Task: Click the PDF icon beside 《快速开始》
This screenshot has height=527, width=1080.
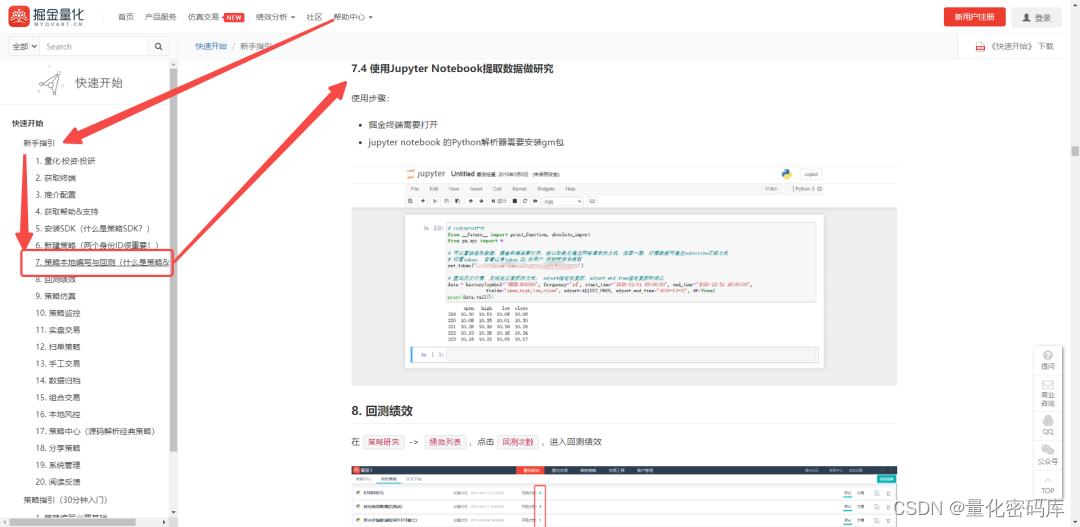Action: pos(979,47)
